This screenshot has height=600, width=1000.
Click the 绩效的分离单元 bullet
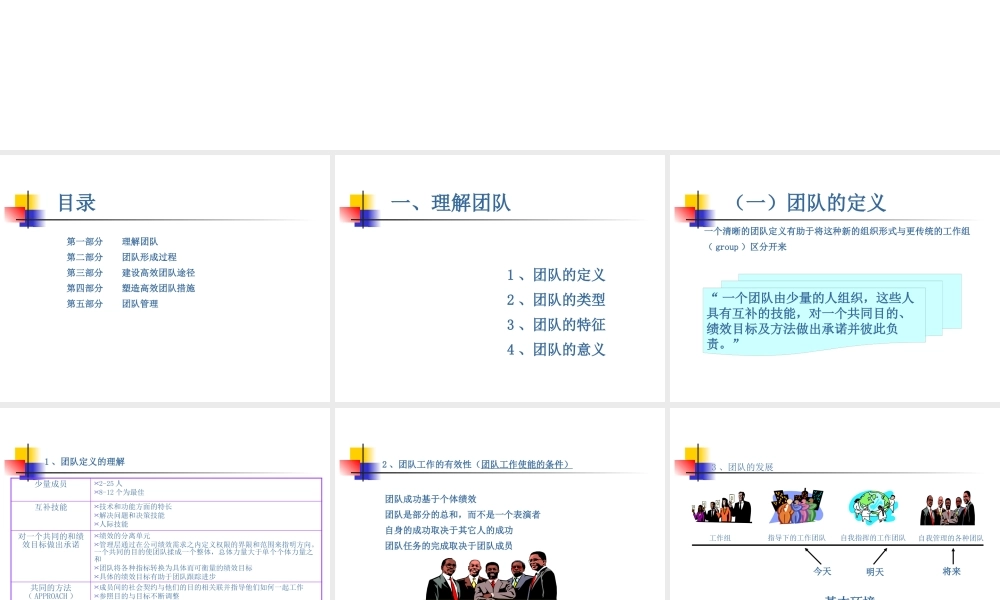pyautogui.click(x=122, y=536)
